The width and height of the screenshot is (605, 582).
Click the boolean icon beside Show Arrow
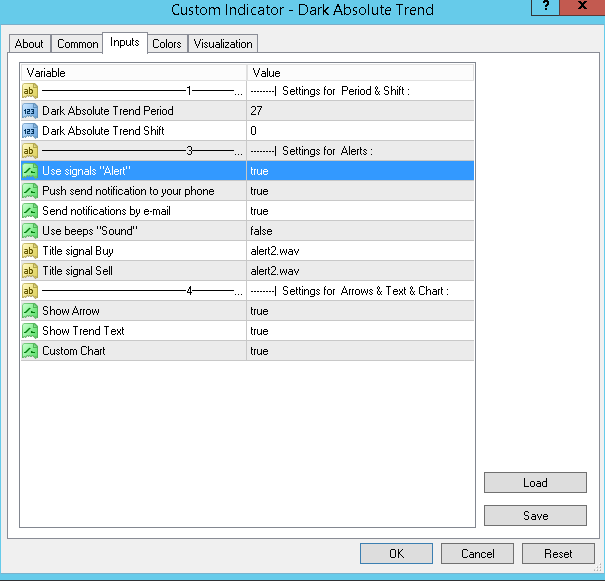pos(30,311)
